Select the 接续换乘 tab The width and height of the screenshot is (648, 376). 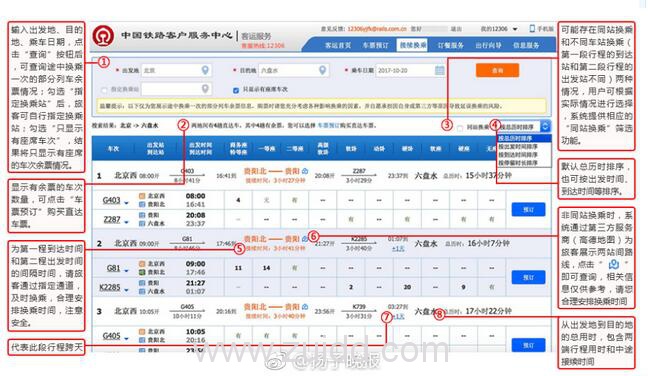pos(412,45)
